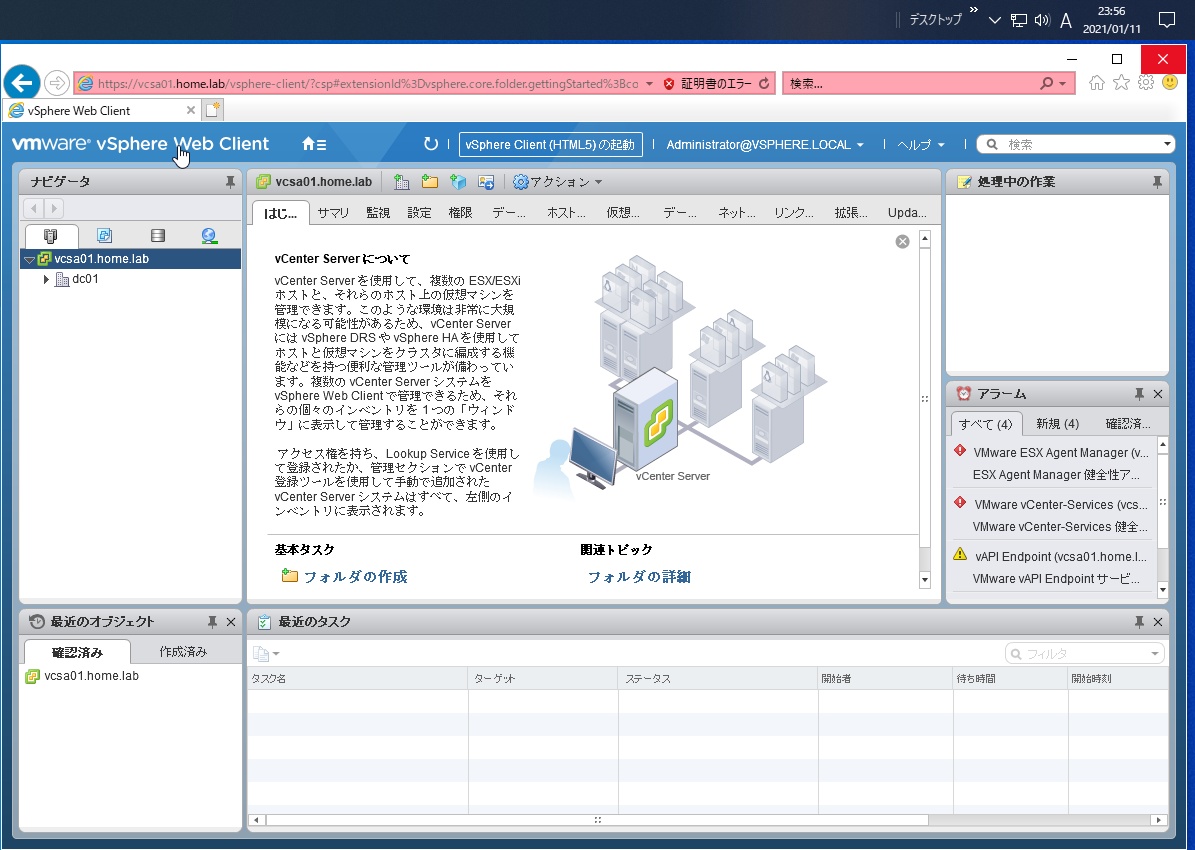Click the migrate toolbar icon next to actions
Screen dimensions: 1195x850
486,181
